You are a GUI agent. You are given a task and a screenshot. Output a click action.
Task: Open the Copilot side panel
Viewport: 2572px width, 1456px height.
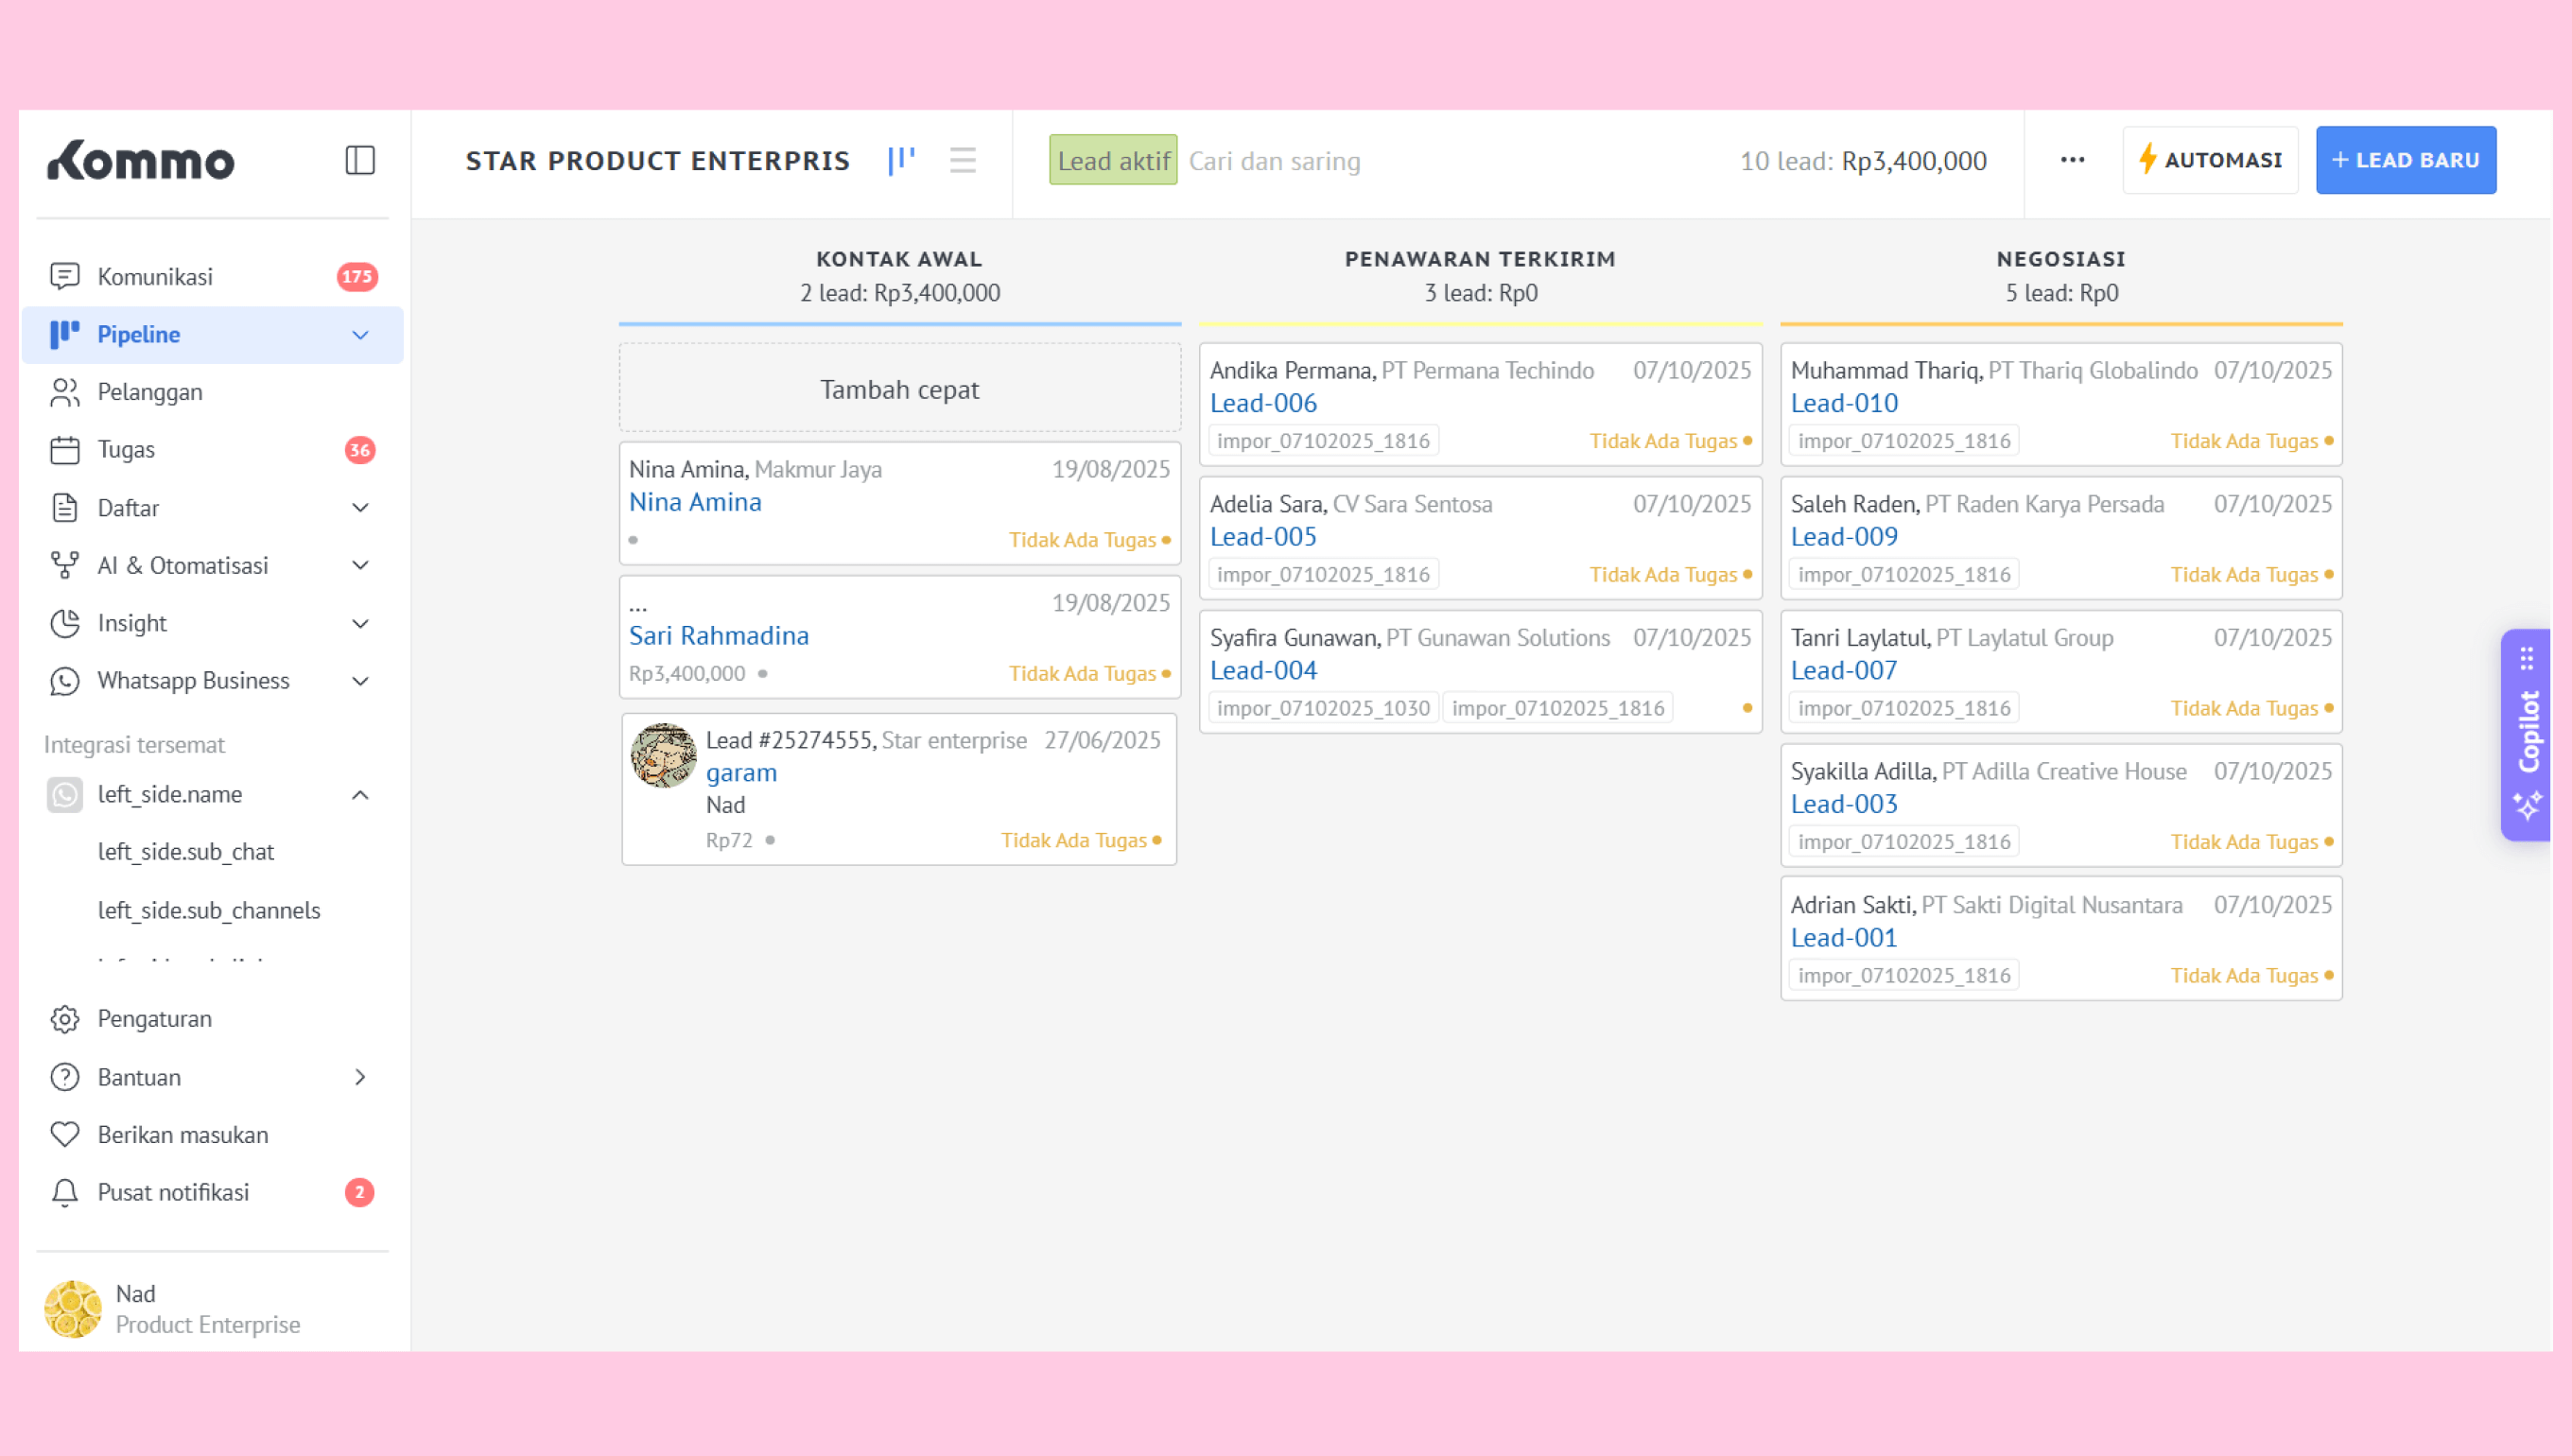(x=2528, y=734)
